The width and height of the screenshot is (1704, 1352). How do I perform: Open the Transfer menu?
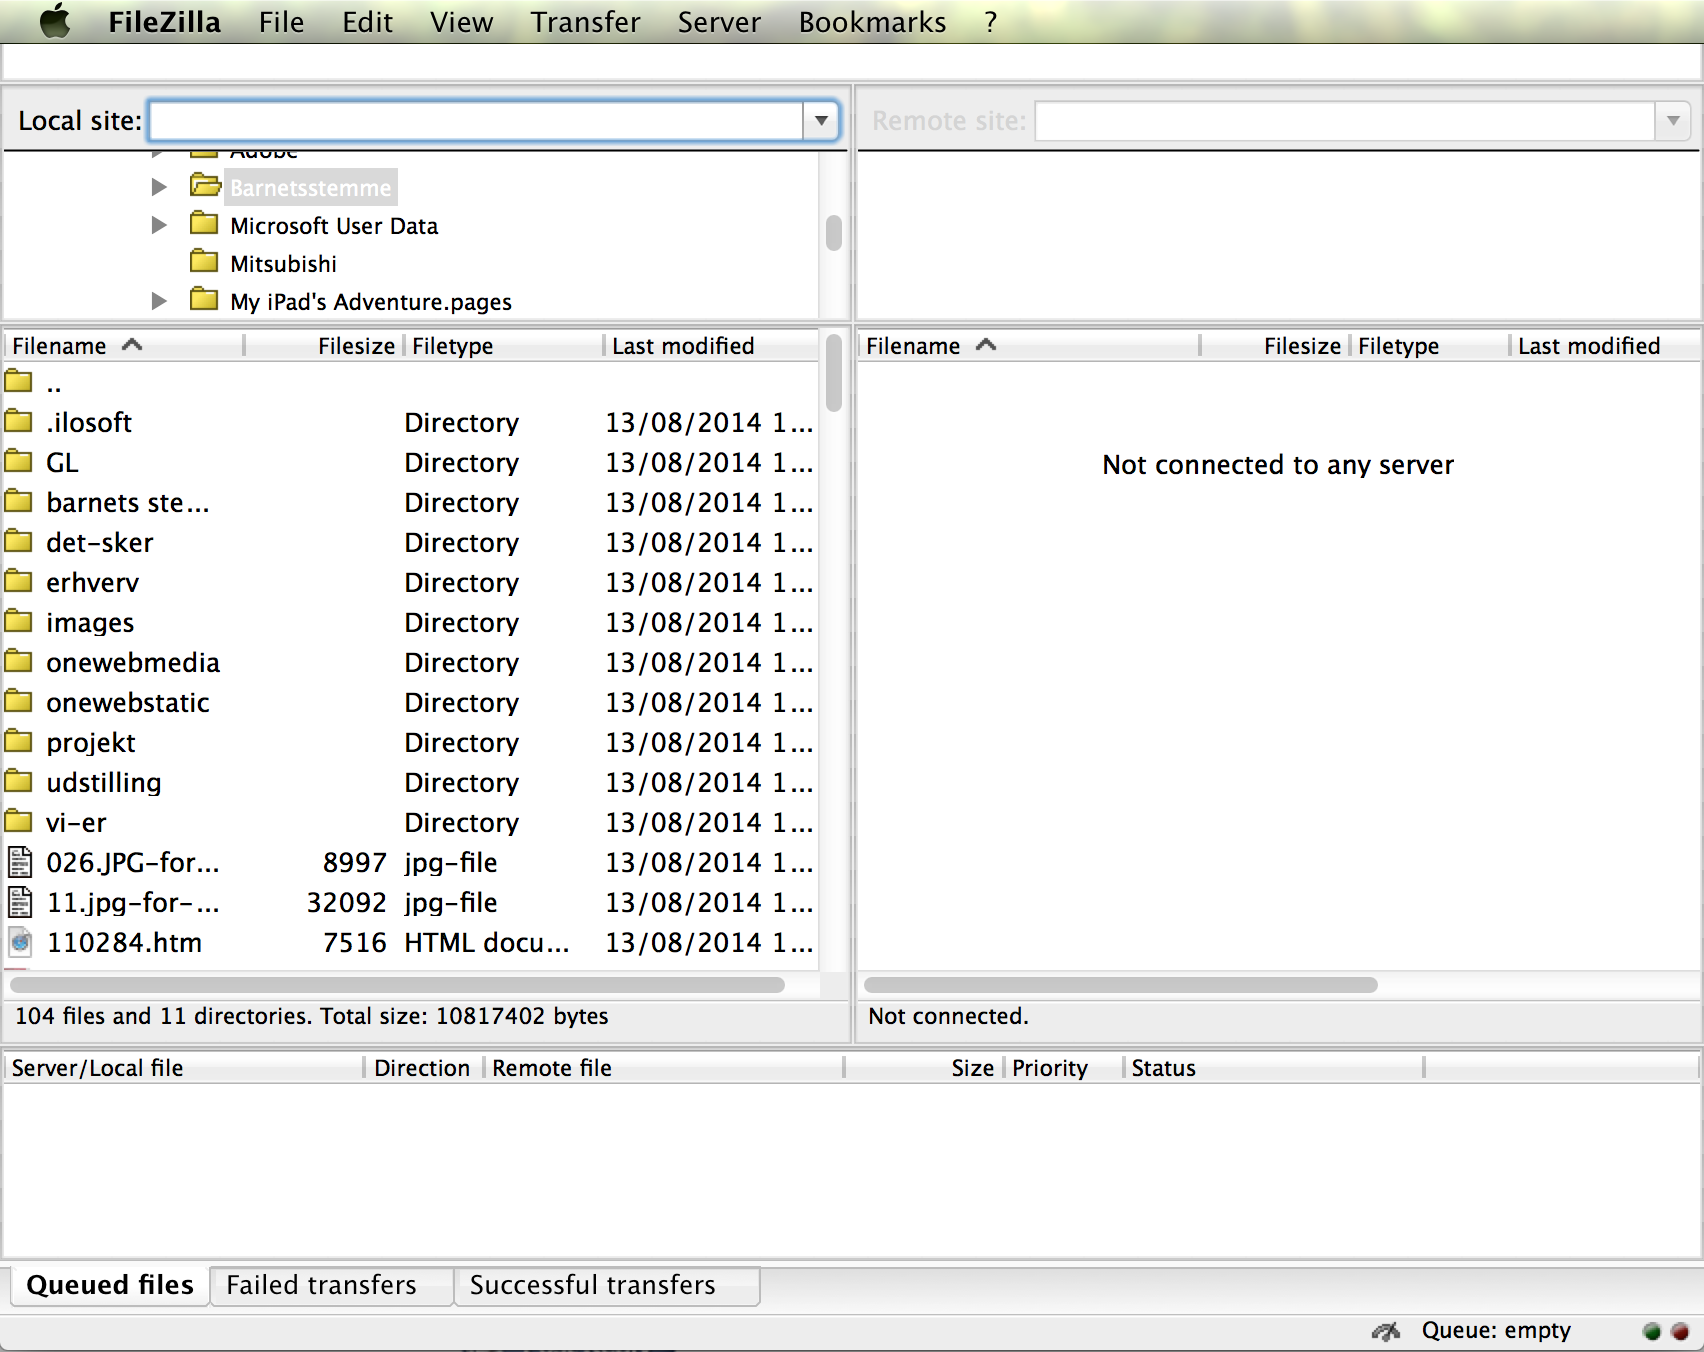(585, 22)
